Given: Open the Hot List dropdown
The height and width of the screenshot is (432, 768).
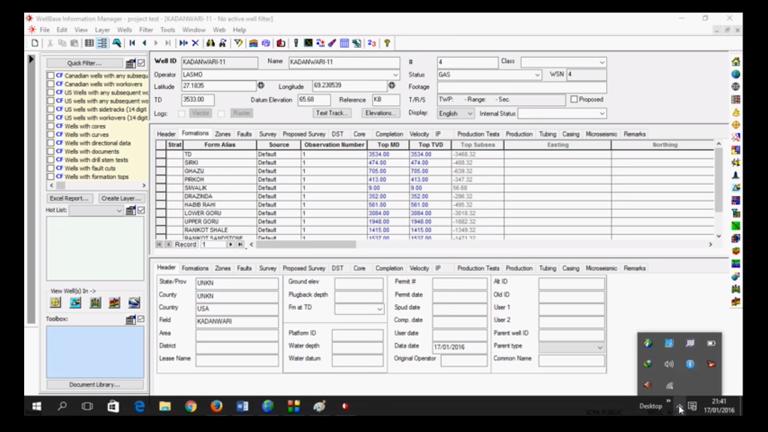Looking at the screenshot, I should pyautogui.click(x=119, y=211).
